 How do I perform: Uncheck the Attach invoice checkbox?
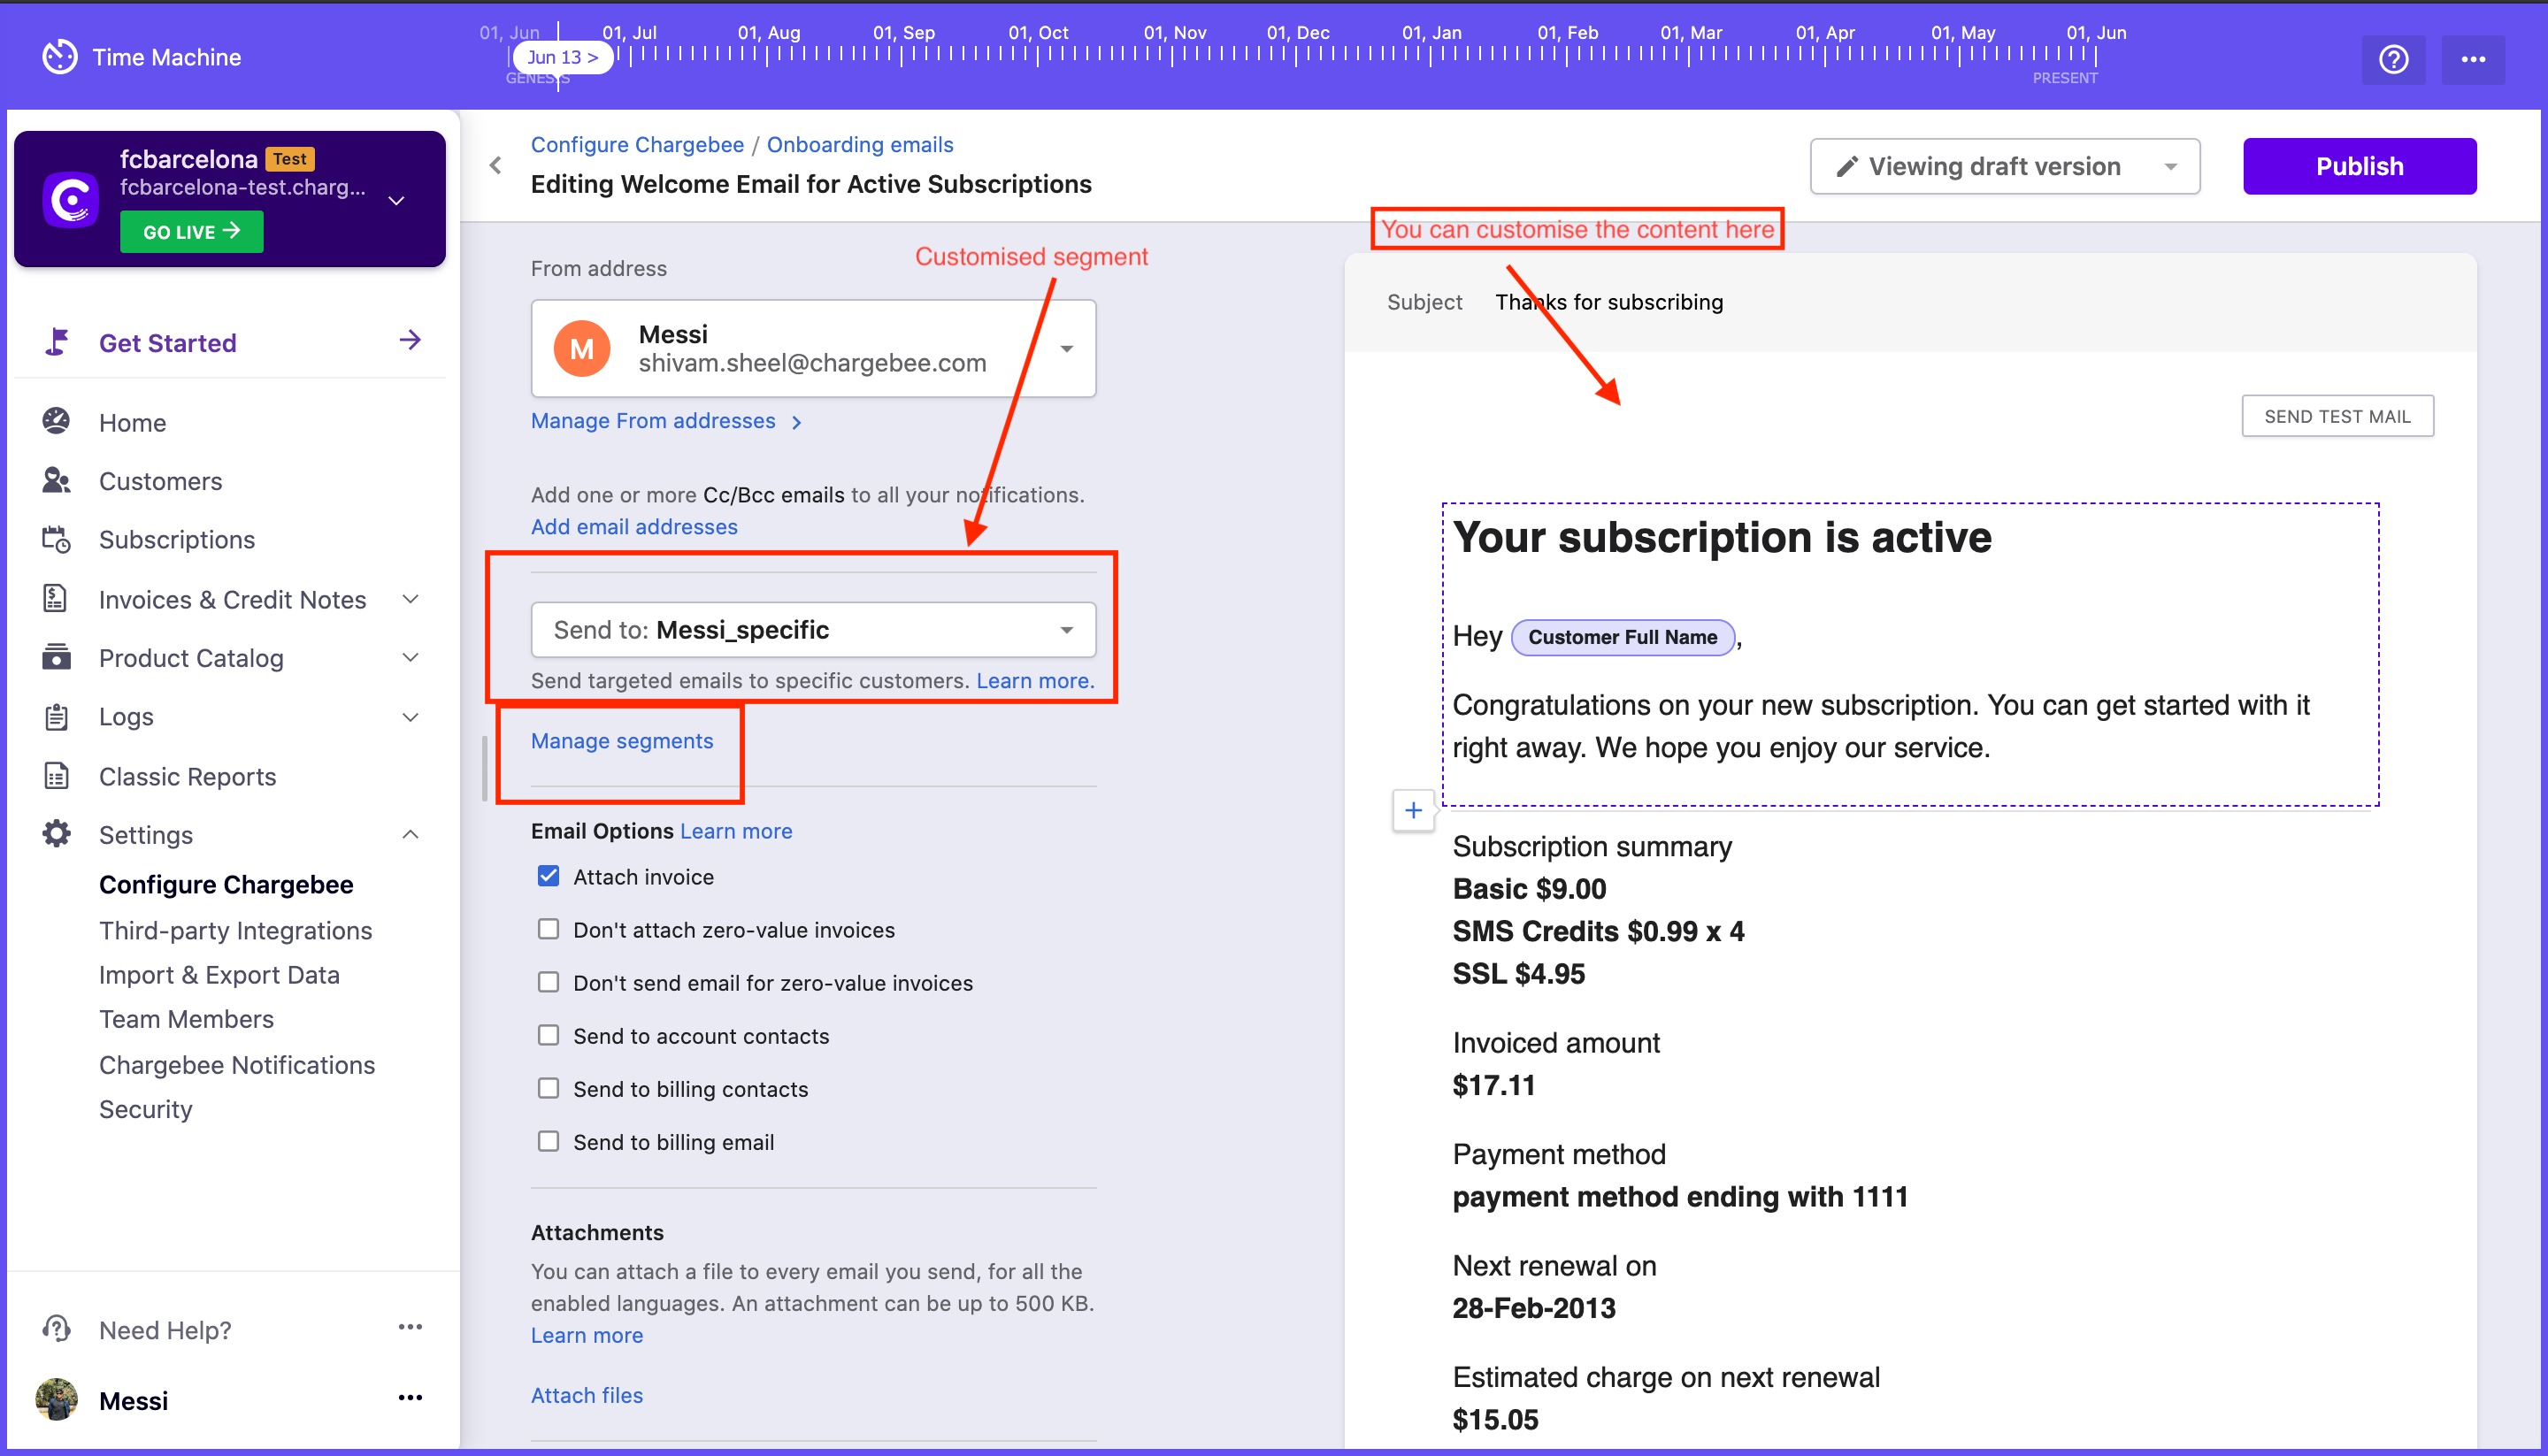point(548,877)
